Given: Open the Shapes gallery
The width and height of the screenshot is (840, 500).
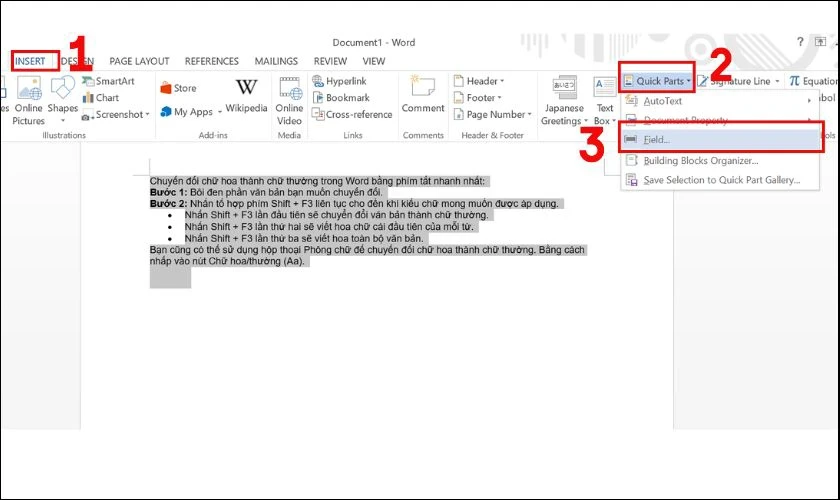Looking at the screenshot, I should (x=63, y=100).
